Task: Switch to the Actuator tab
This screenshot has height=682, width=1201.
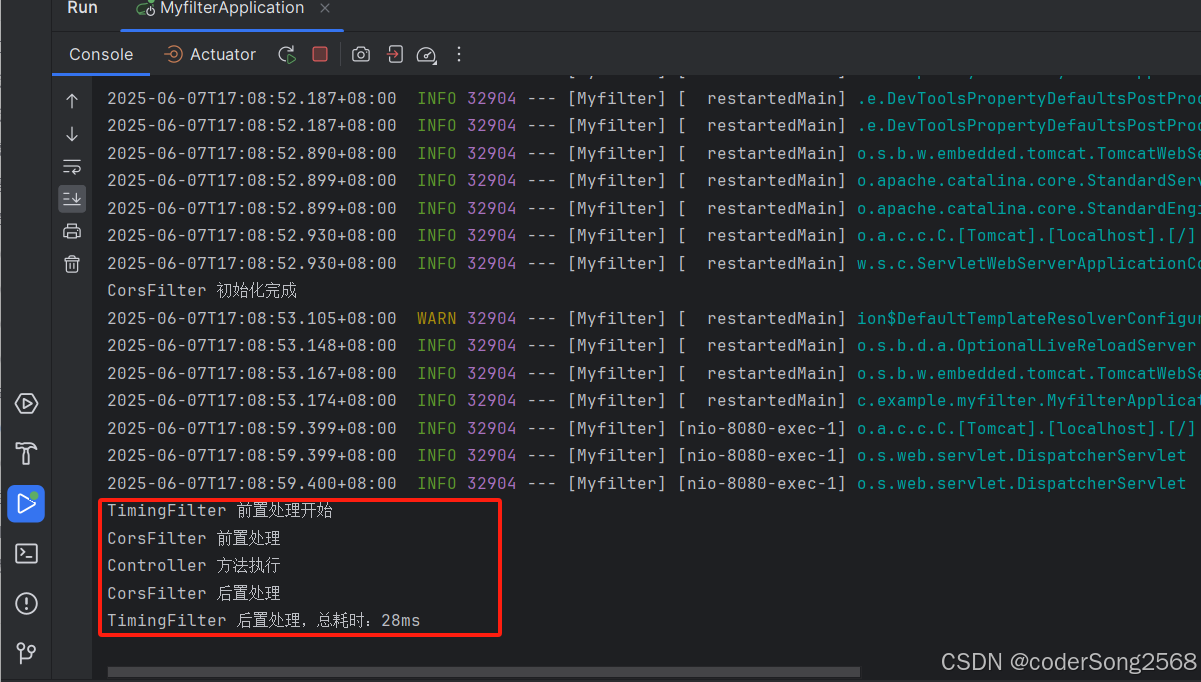Action: pyautogui.click(x=210, y=55)
